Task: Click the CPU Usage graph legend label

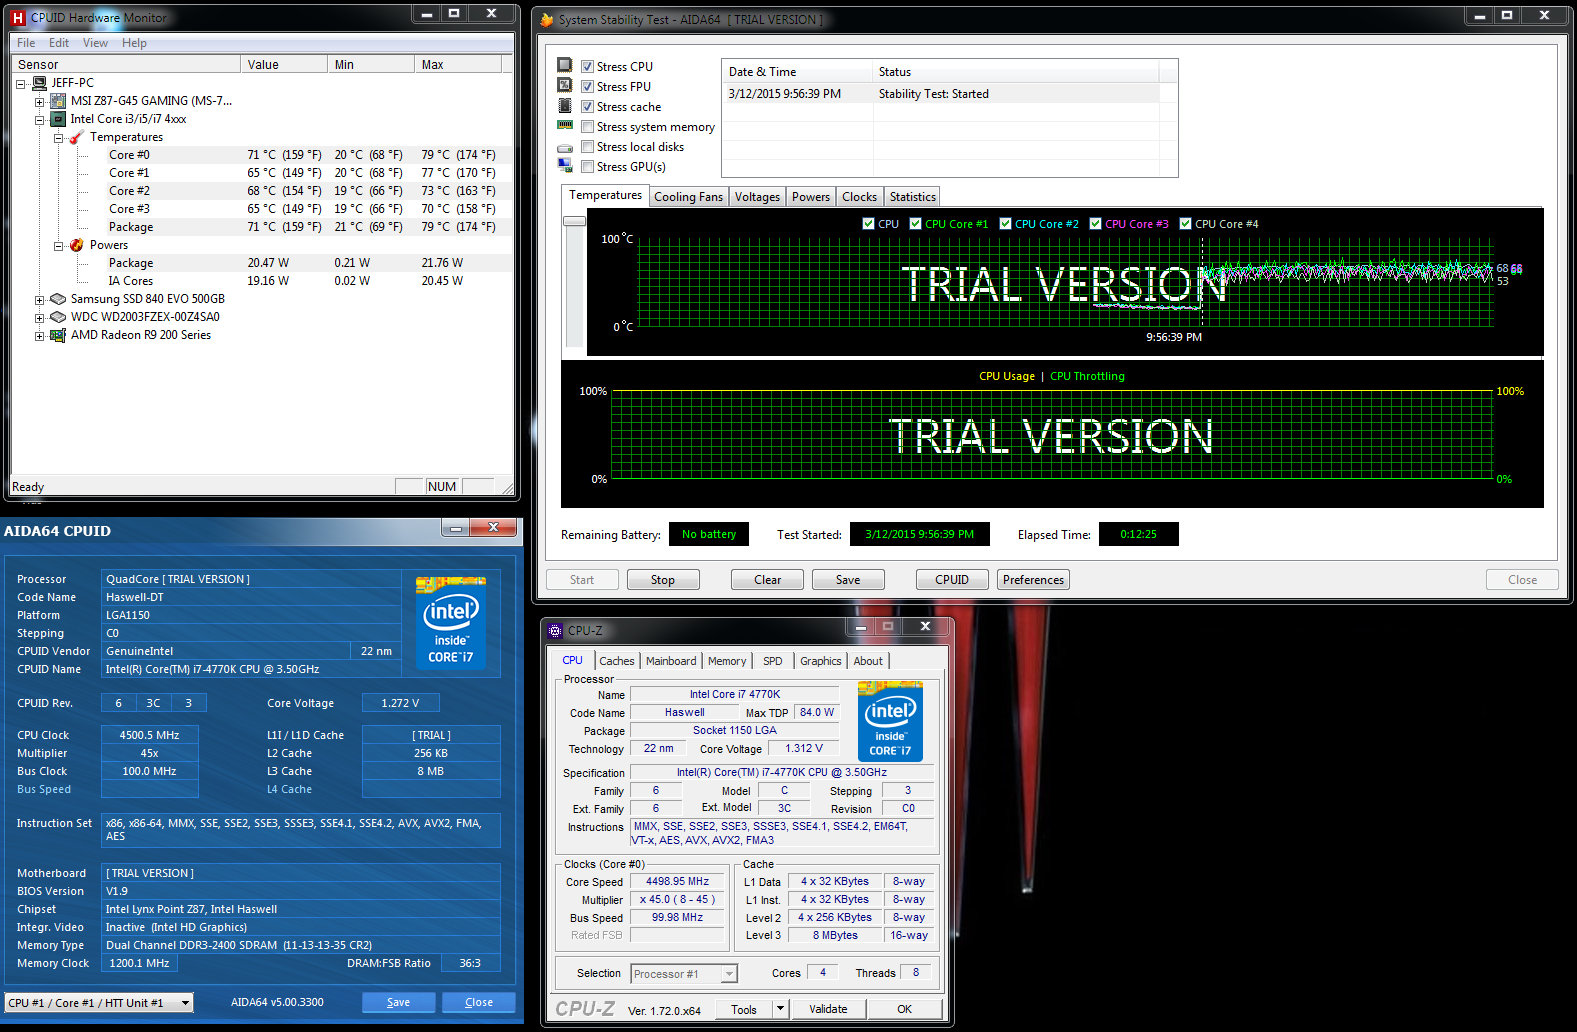Action: pos(1007,376)
